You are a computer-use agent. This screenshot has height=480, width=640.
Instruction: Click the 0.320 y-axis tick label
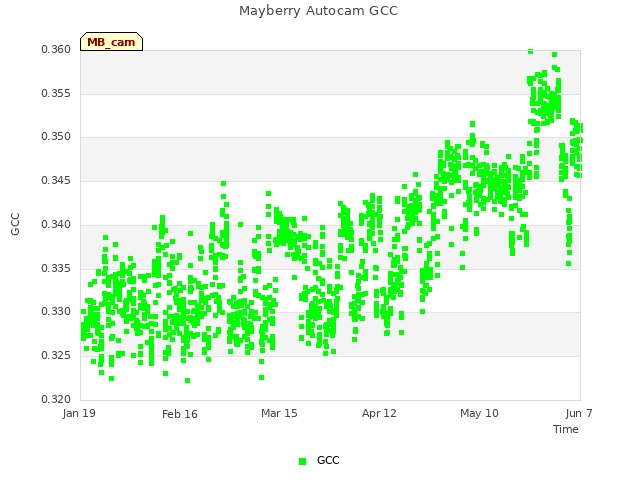pyautogui.click(x=56, y=399)
